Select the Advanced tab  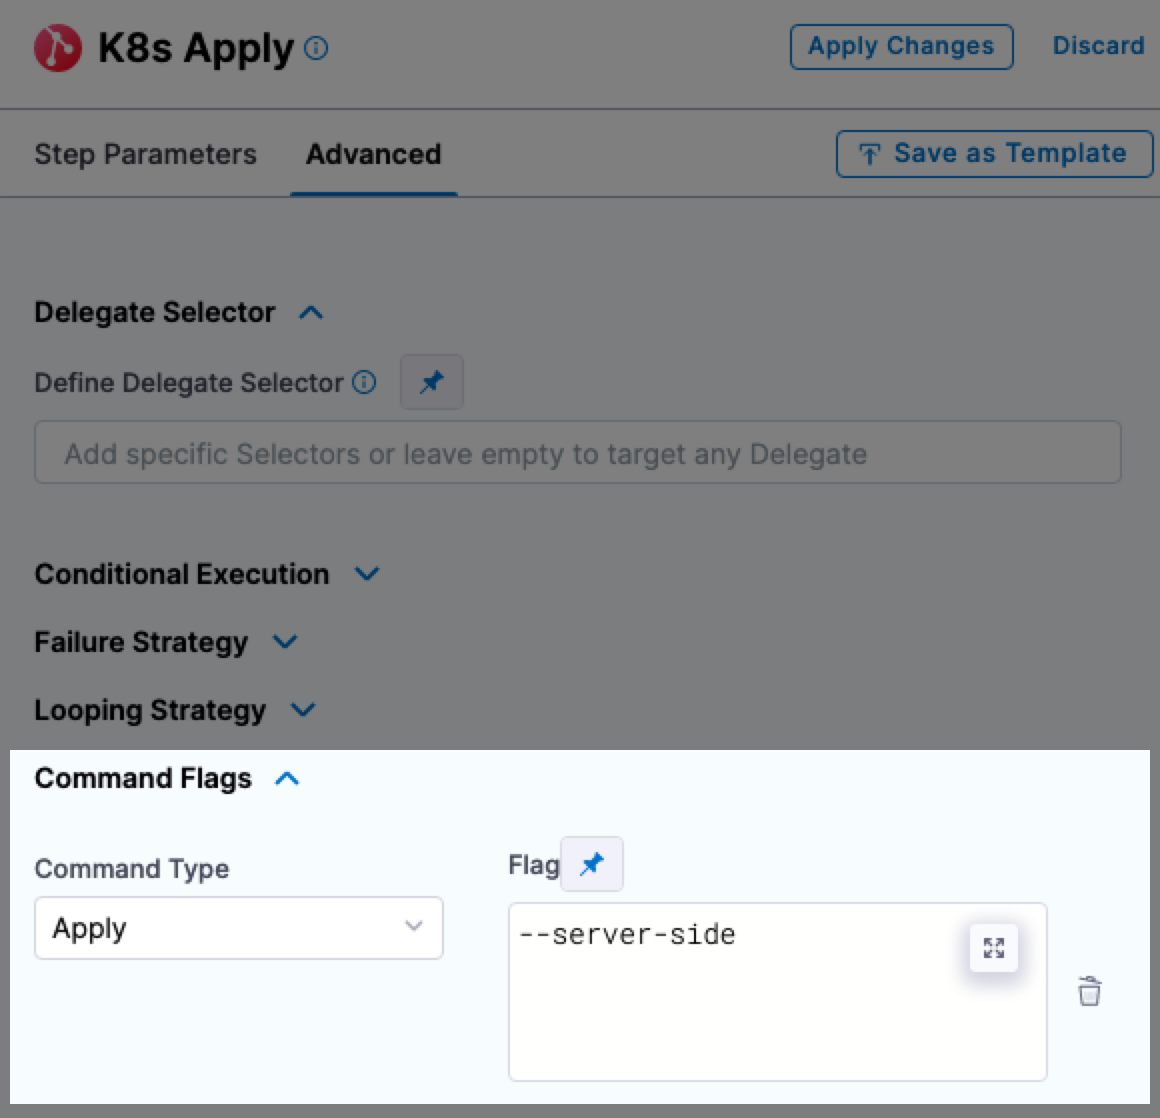tap(373, 154)
